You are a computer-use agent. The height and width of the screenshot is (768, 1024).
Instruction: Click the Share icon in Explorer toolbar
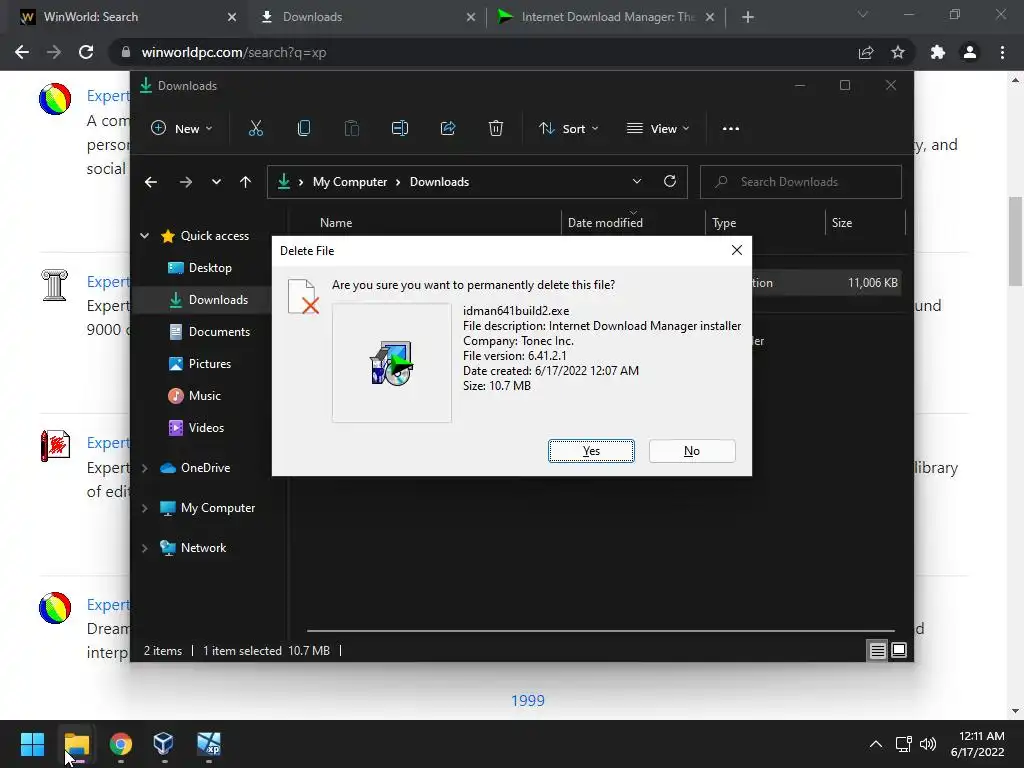point(448,128)
